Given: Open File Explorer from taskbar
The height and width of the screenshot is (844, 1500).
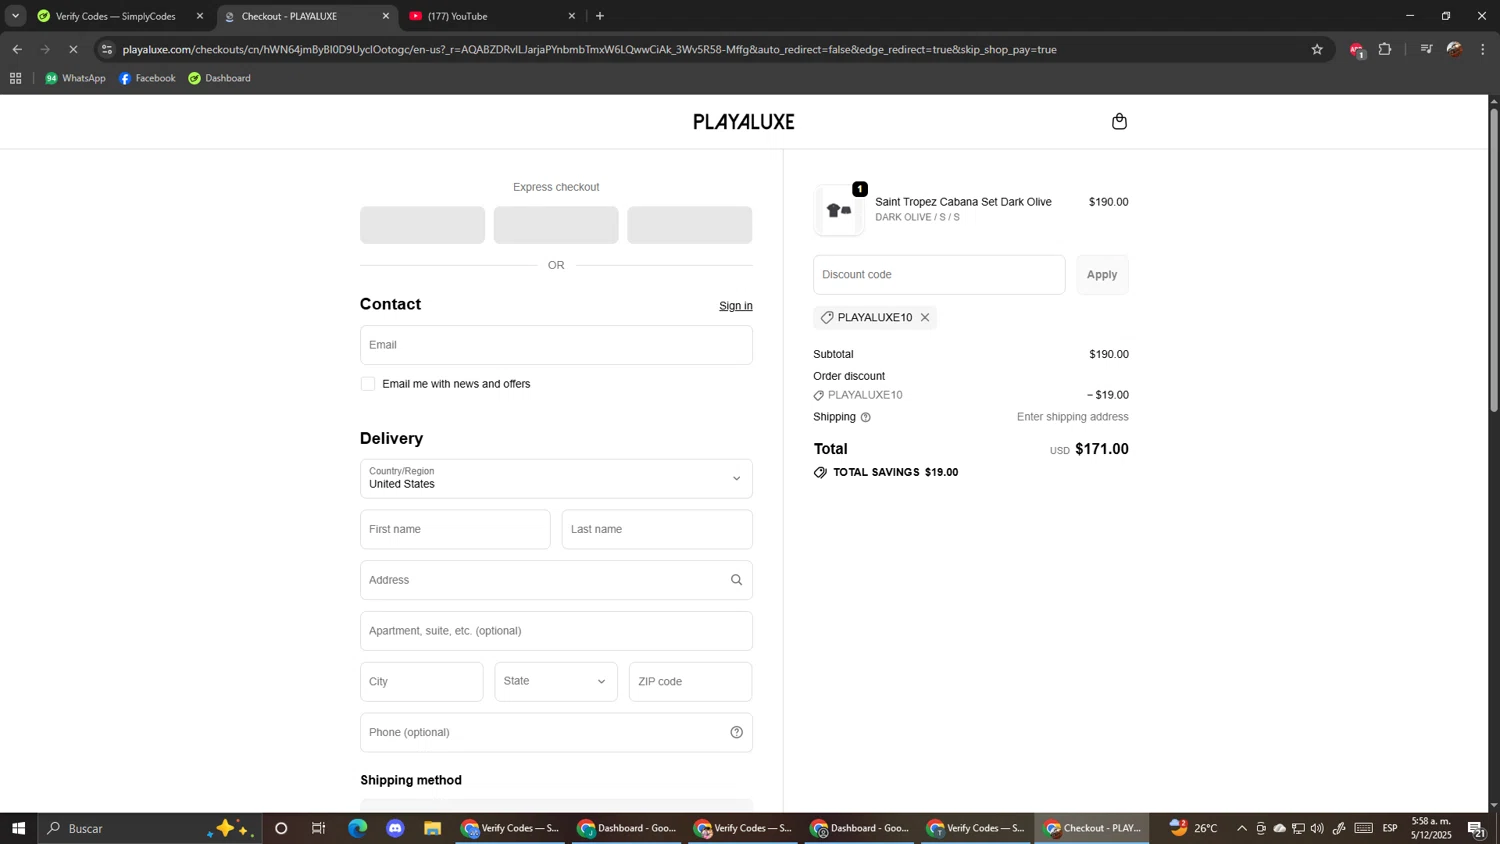Looking at the screenshot, I should coord(432,829).
